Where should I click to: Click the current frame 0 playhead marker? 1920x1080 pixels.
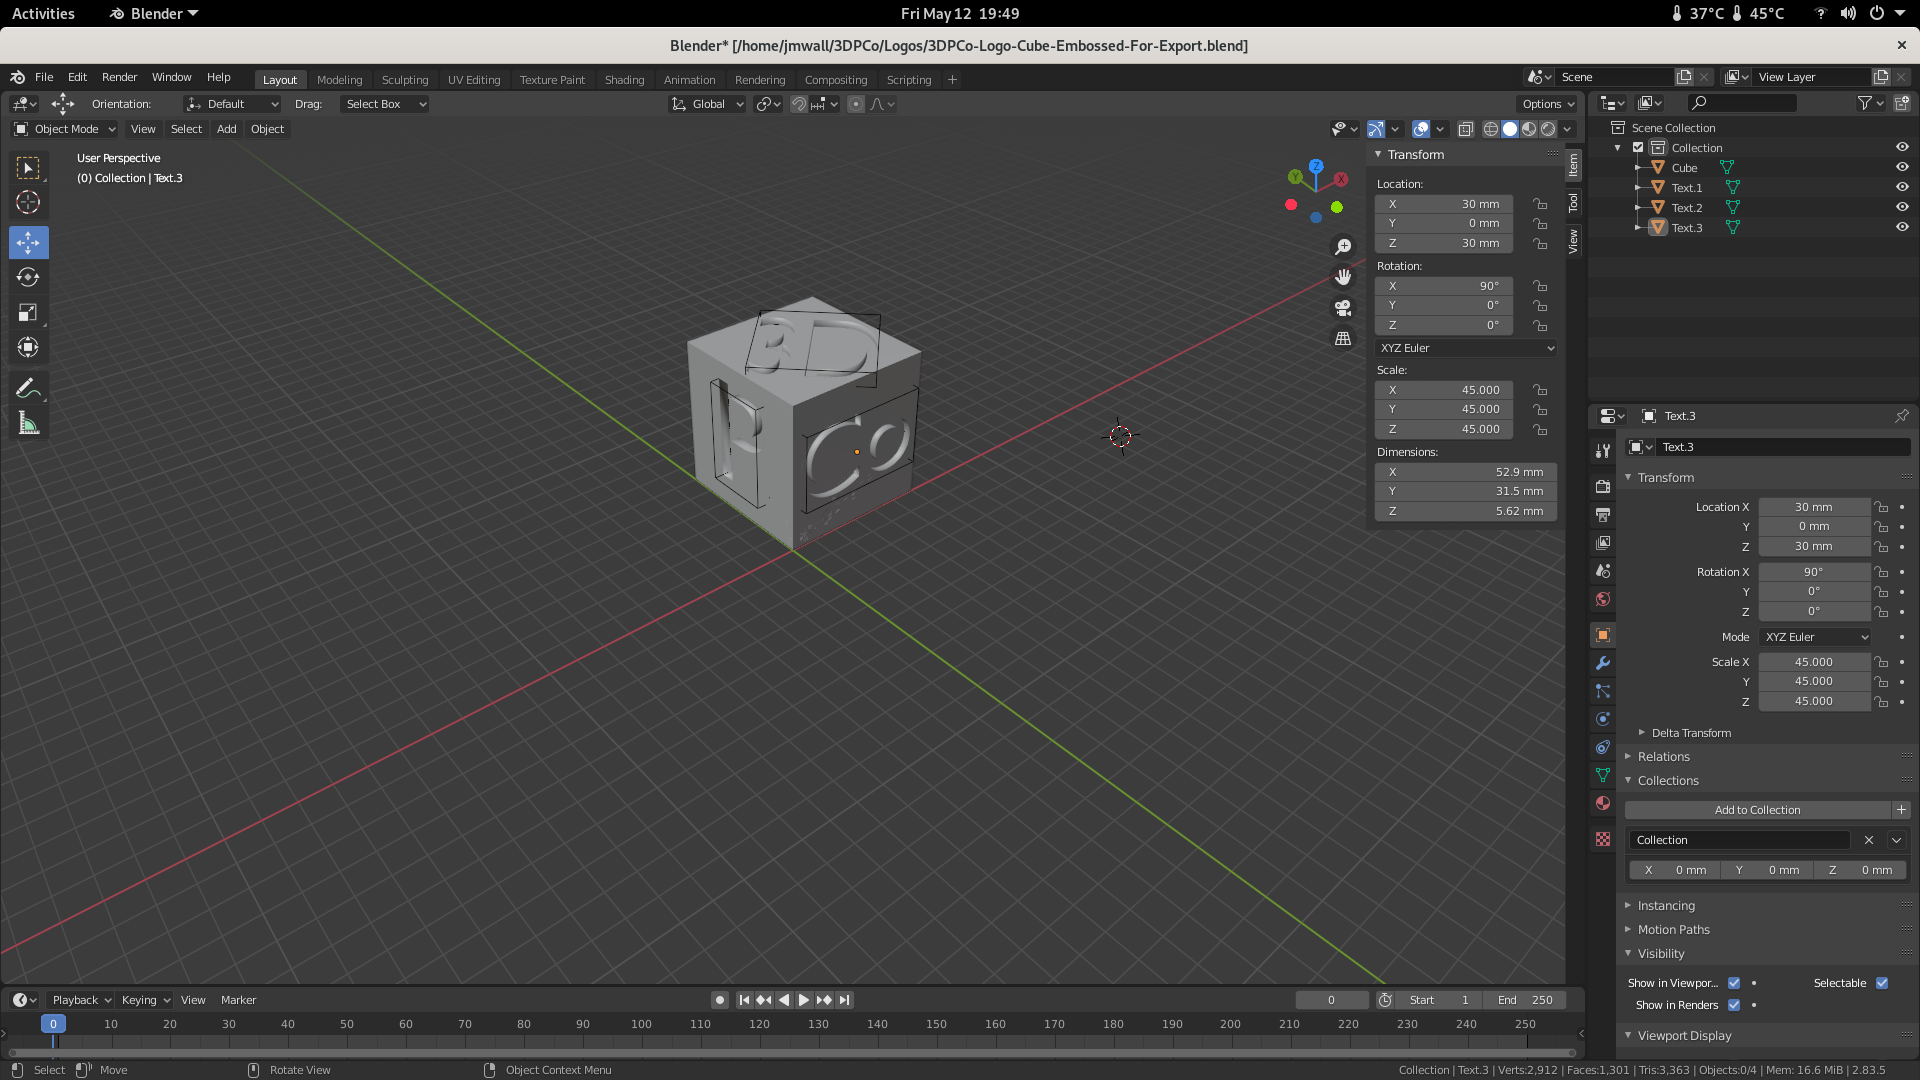(53, 1024)
